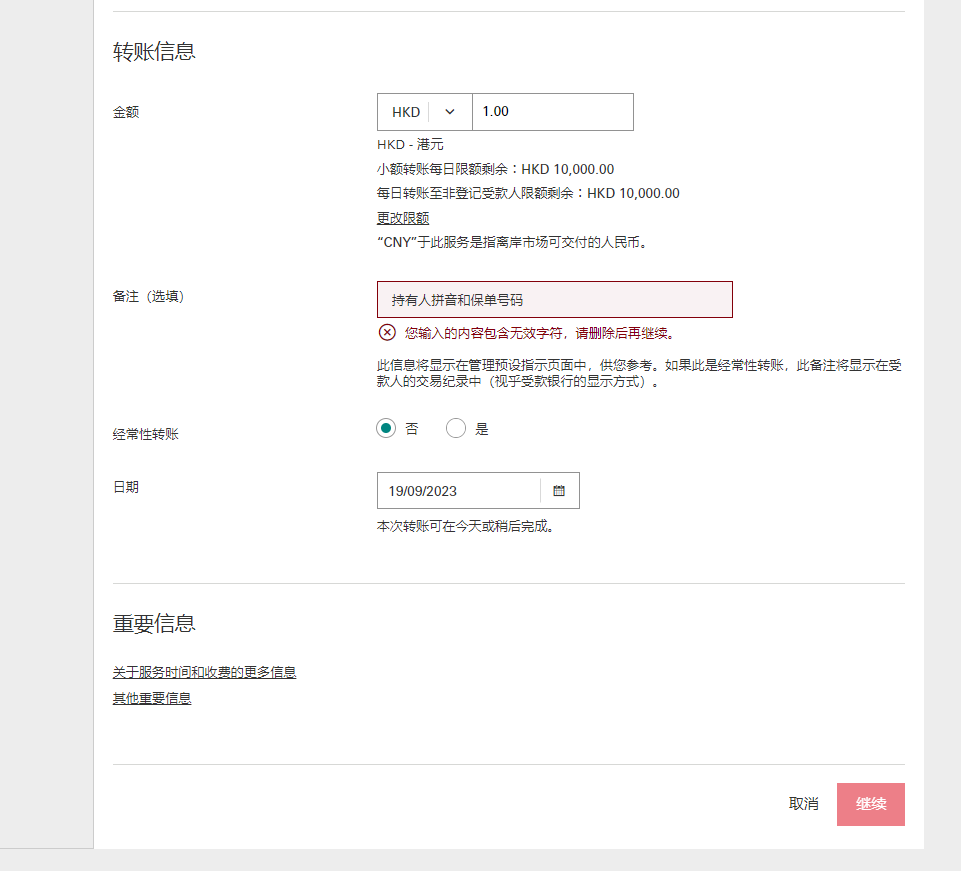Select the remark field containing 持有人拼音和保单号码
The width and height of the screenshot is (961, 871).
554,299
